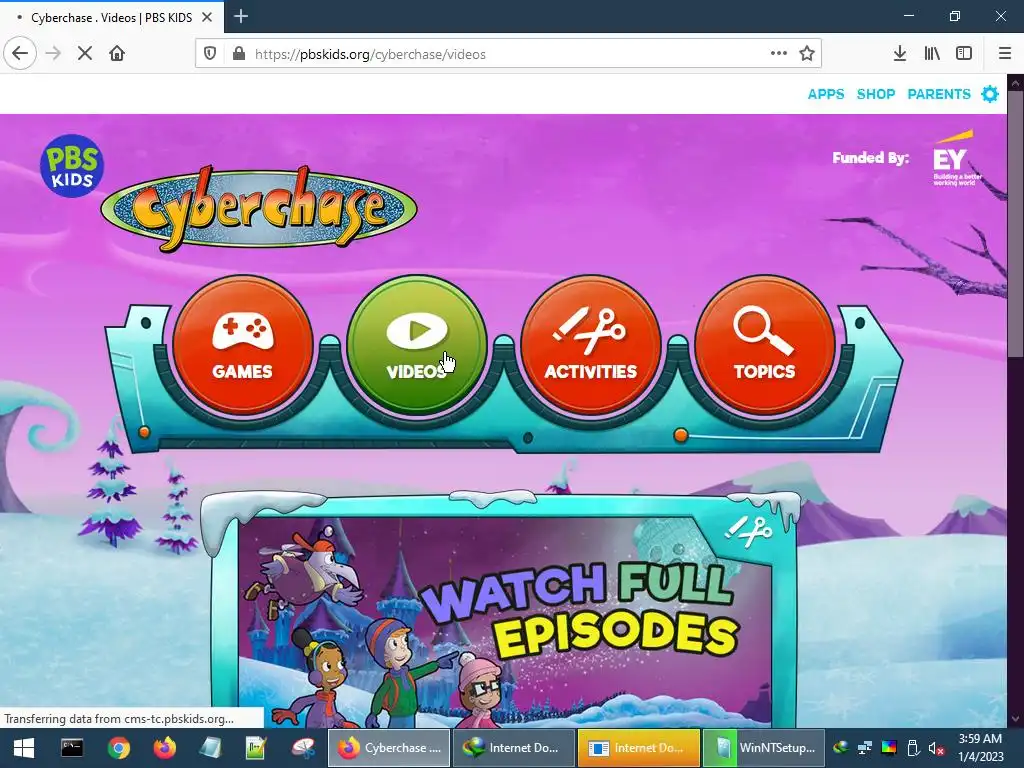Open the Windows Start menu

pyautogui.click(x=24, y=748)
